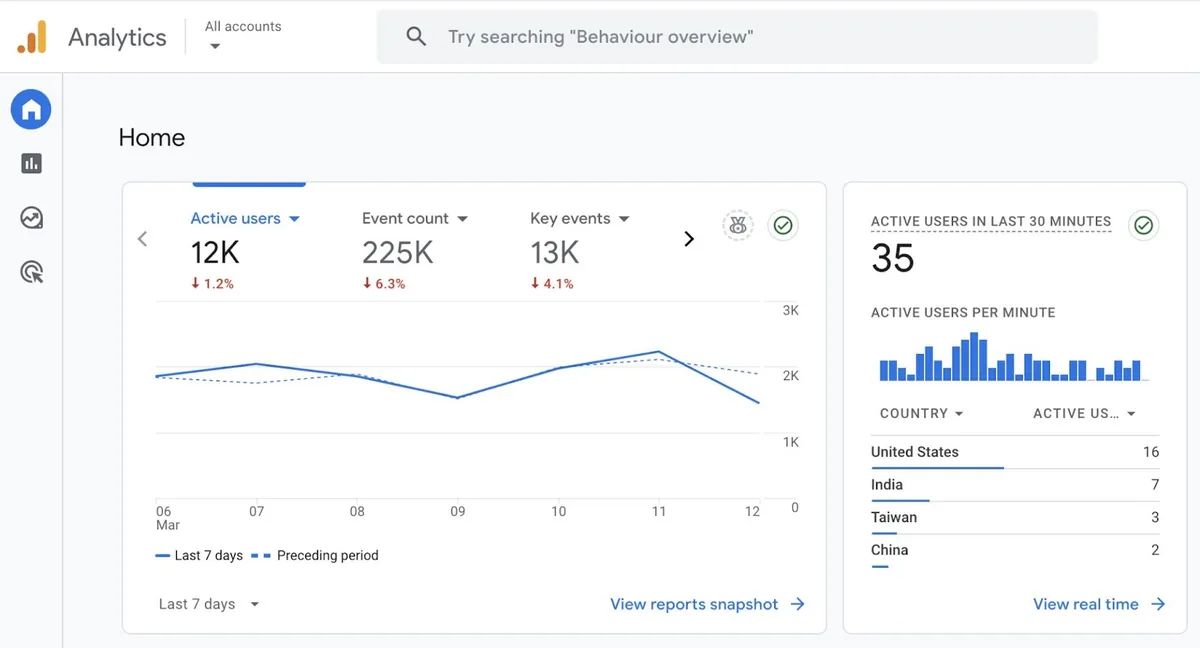Click the 4.1% decrease indicator
Viewport: 1200px width, 648px height.
tap(552, 284)
